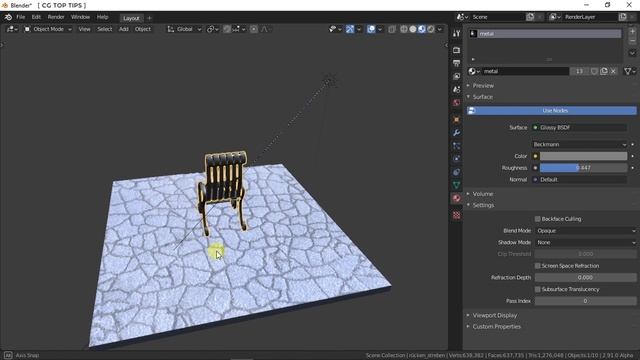640x360 pixels.
Task: Open the viewport View menu
Action: 84,29
